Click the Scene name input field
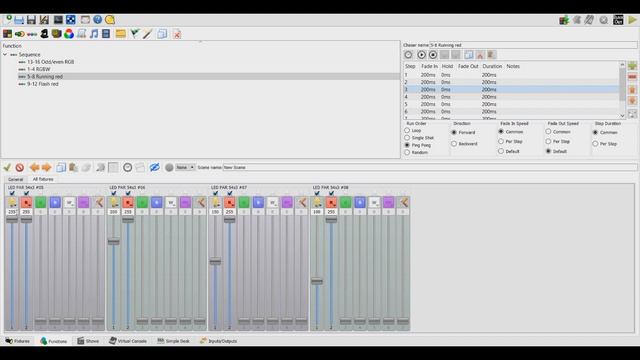 pos(430,167)
